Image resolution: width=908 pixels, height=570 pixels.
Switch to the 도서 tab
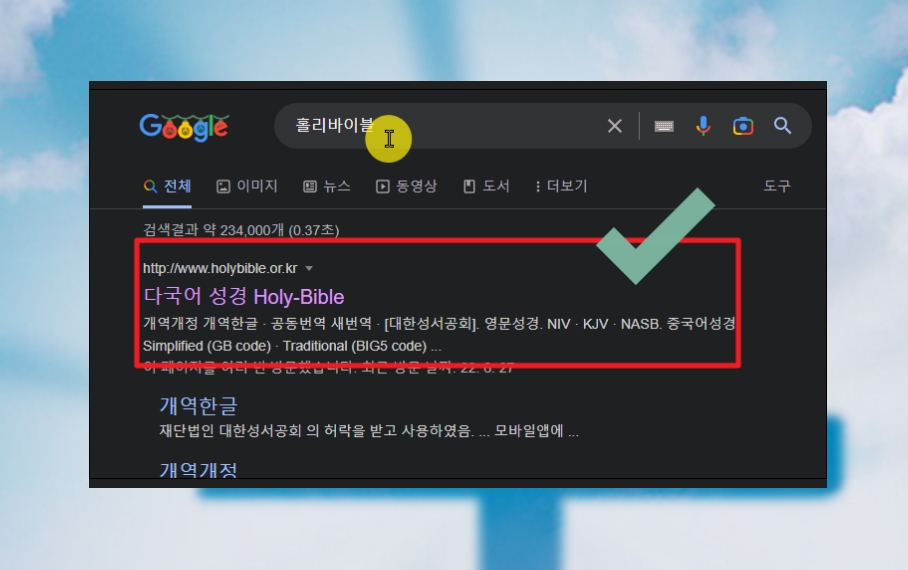[x=486, y=186]
